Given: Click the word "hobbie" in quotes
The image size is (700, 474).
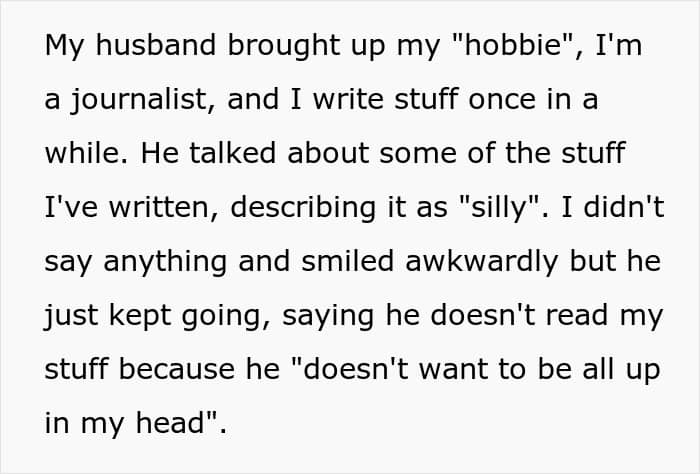Looking at the screenshot, I should pos(513,45).
